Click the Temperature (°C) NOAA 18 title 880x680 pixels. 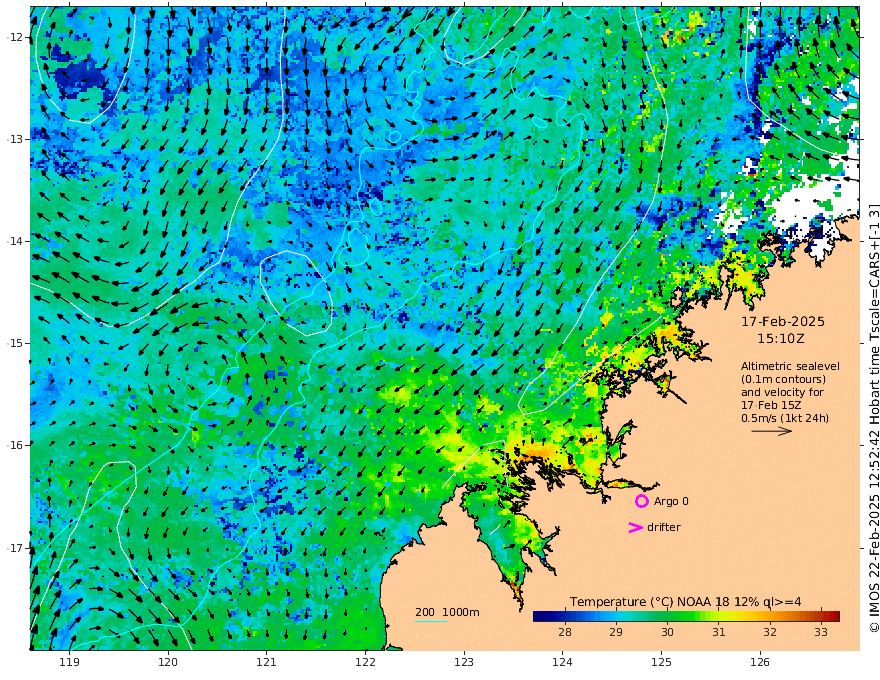[x=685, y=602]
